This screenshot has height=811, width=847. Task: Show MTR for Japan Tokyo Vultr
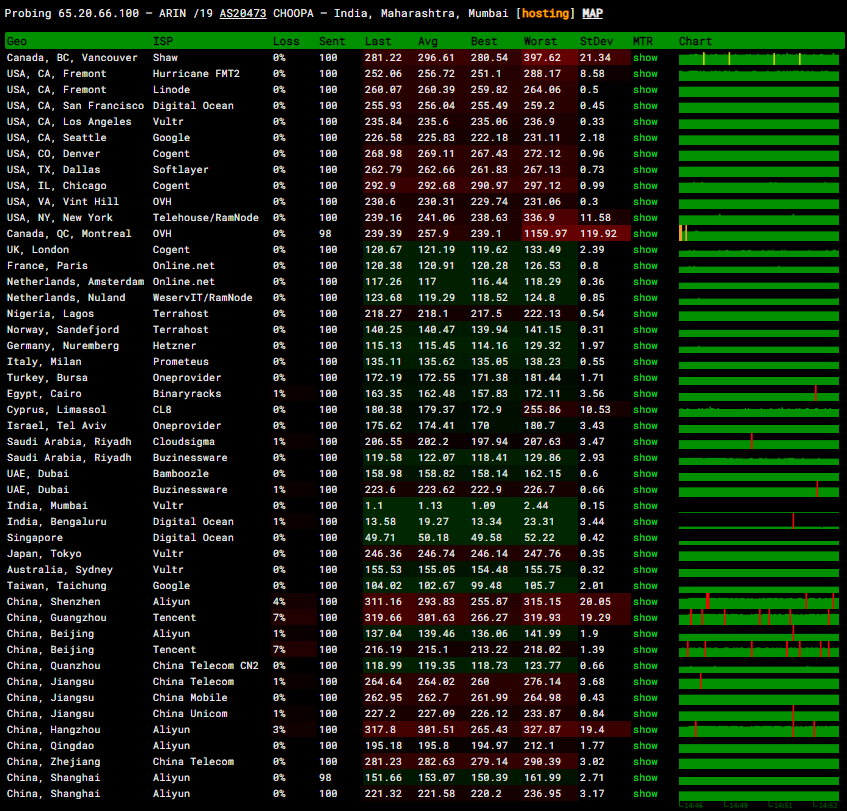tap(645, 554)
